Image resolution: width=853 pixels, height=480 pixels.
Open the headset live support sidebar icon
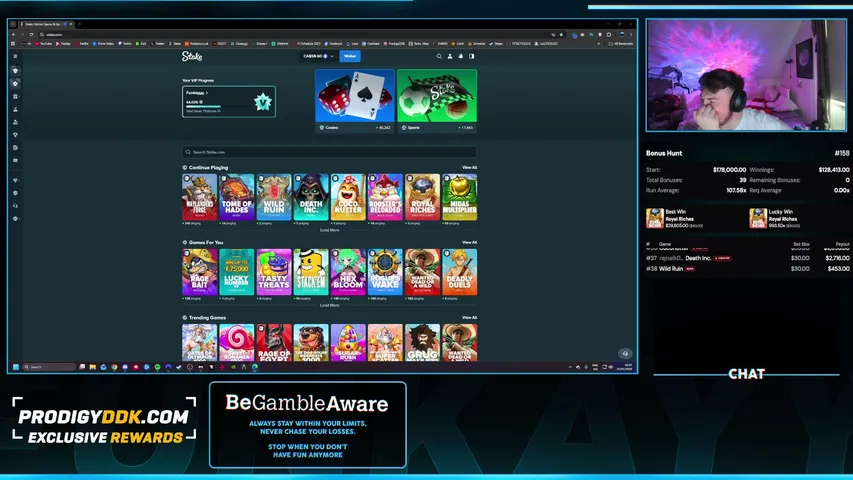(x=15, y=206)
